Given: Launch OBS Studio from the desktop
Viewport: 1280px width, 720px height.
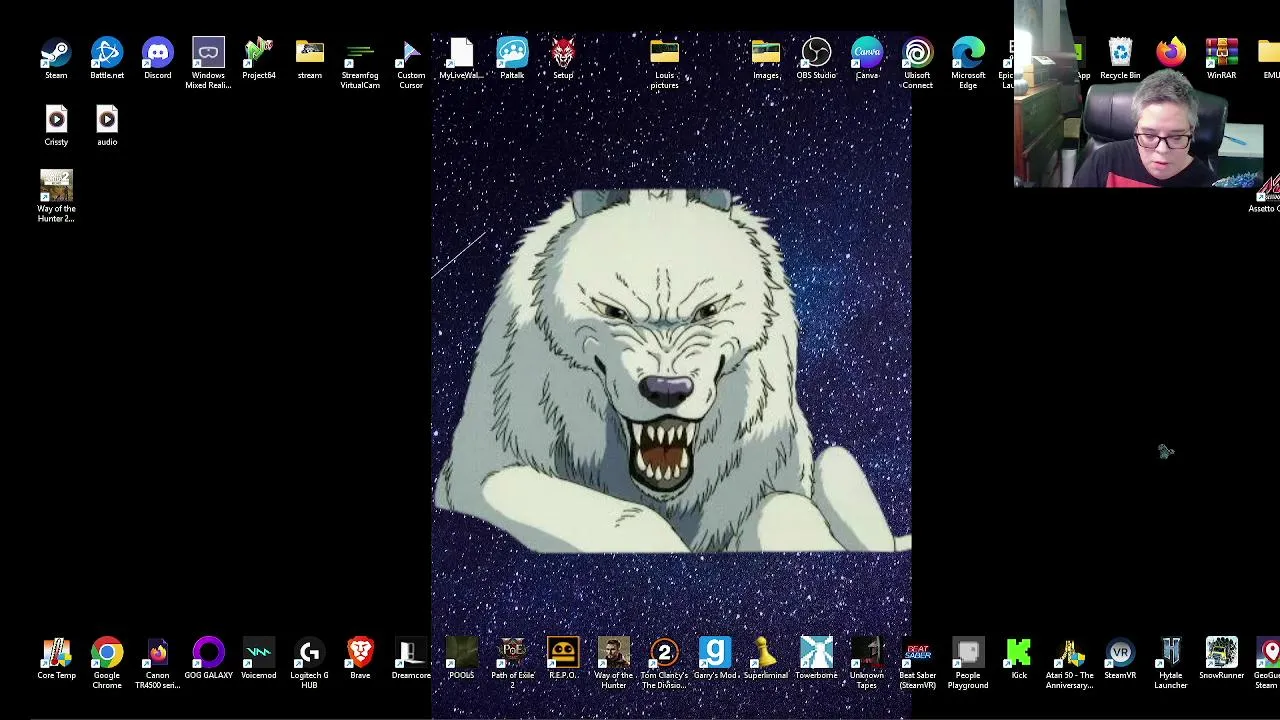Looking at the screenshot, I should (816, 53).
